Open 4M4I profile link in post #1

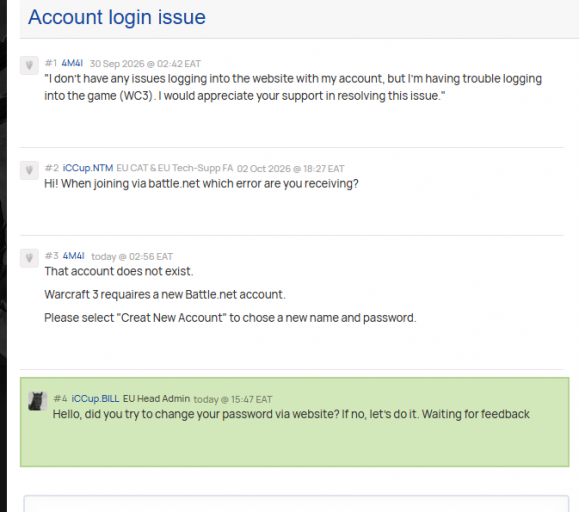(72, 63)
